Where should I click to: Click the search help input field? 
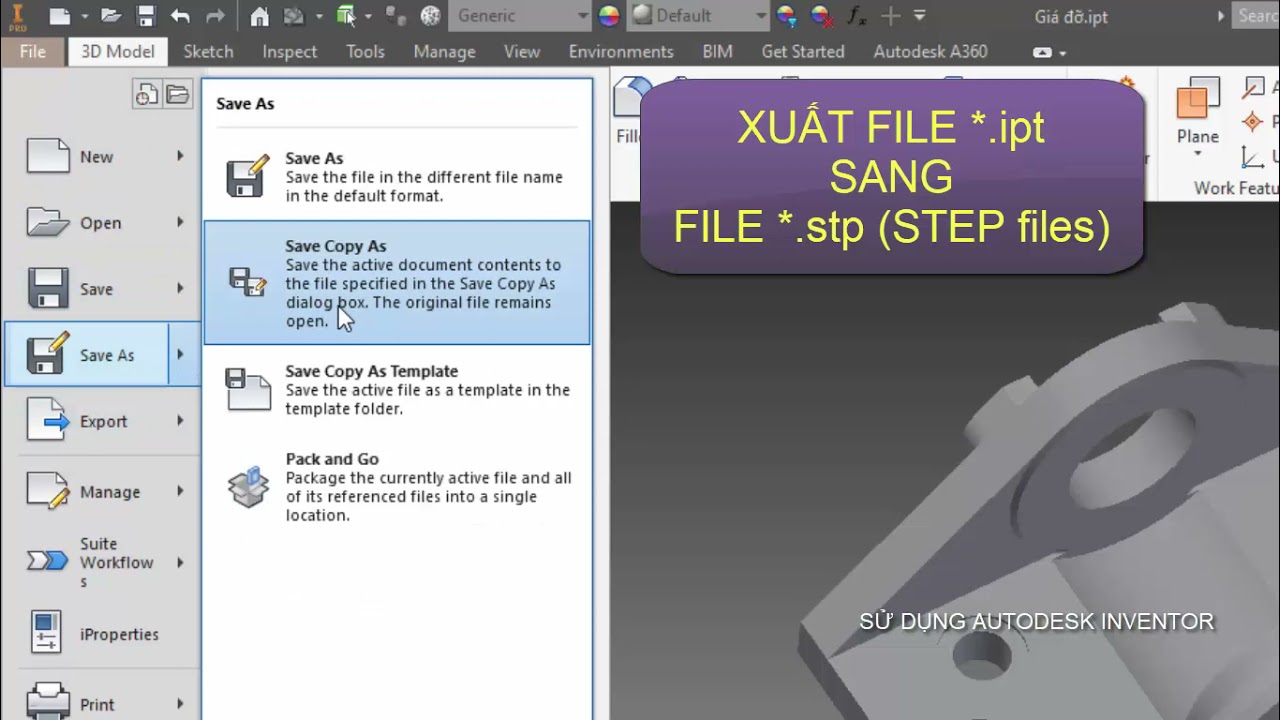point(1257,16)
